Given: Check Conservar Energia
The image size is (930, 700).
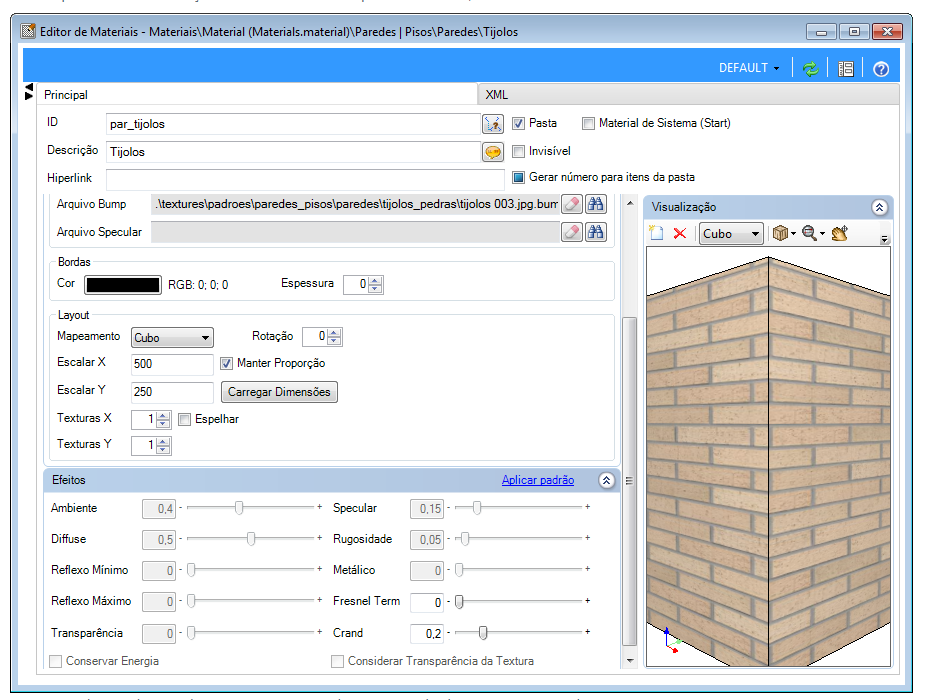Looking at the screenshot, I should pyautogui.click(x=56, y=661).
